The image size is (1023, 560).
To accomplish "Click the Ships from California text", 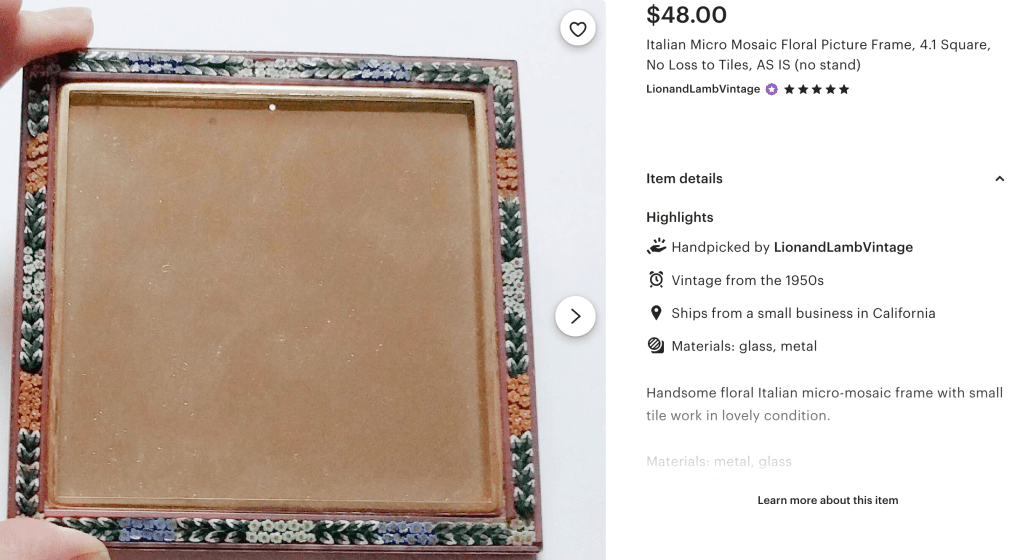I will pos(803,313).
